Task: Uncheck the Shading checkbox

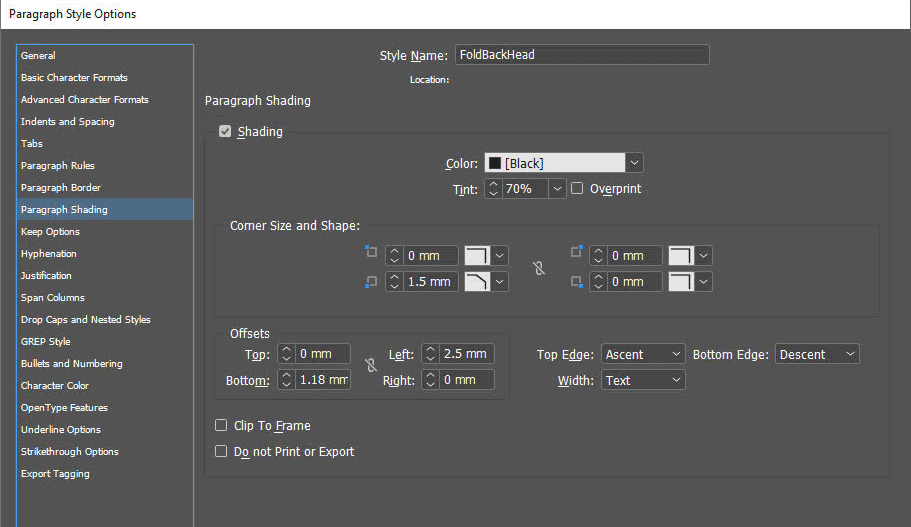Action: click(x=225, y=131)
